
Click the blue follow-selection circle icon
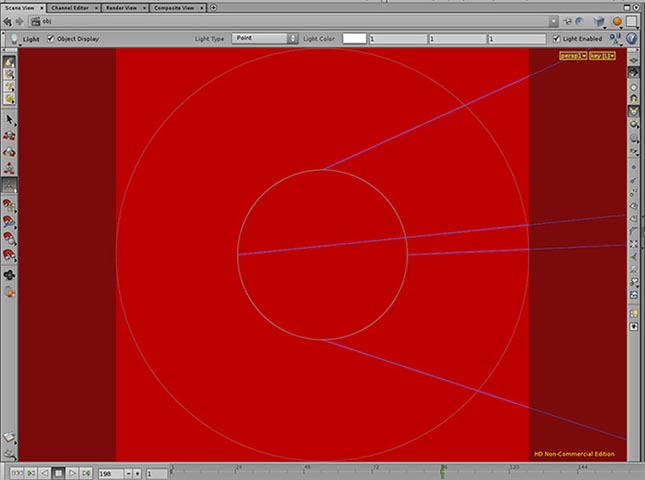pos(580,21)
